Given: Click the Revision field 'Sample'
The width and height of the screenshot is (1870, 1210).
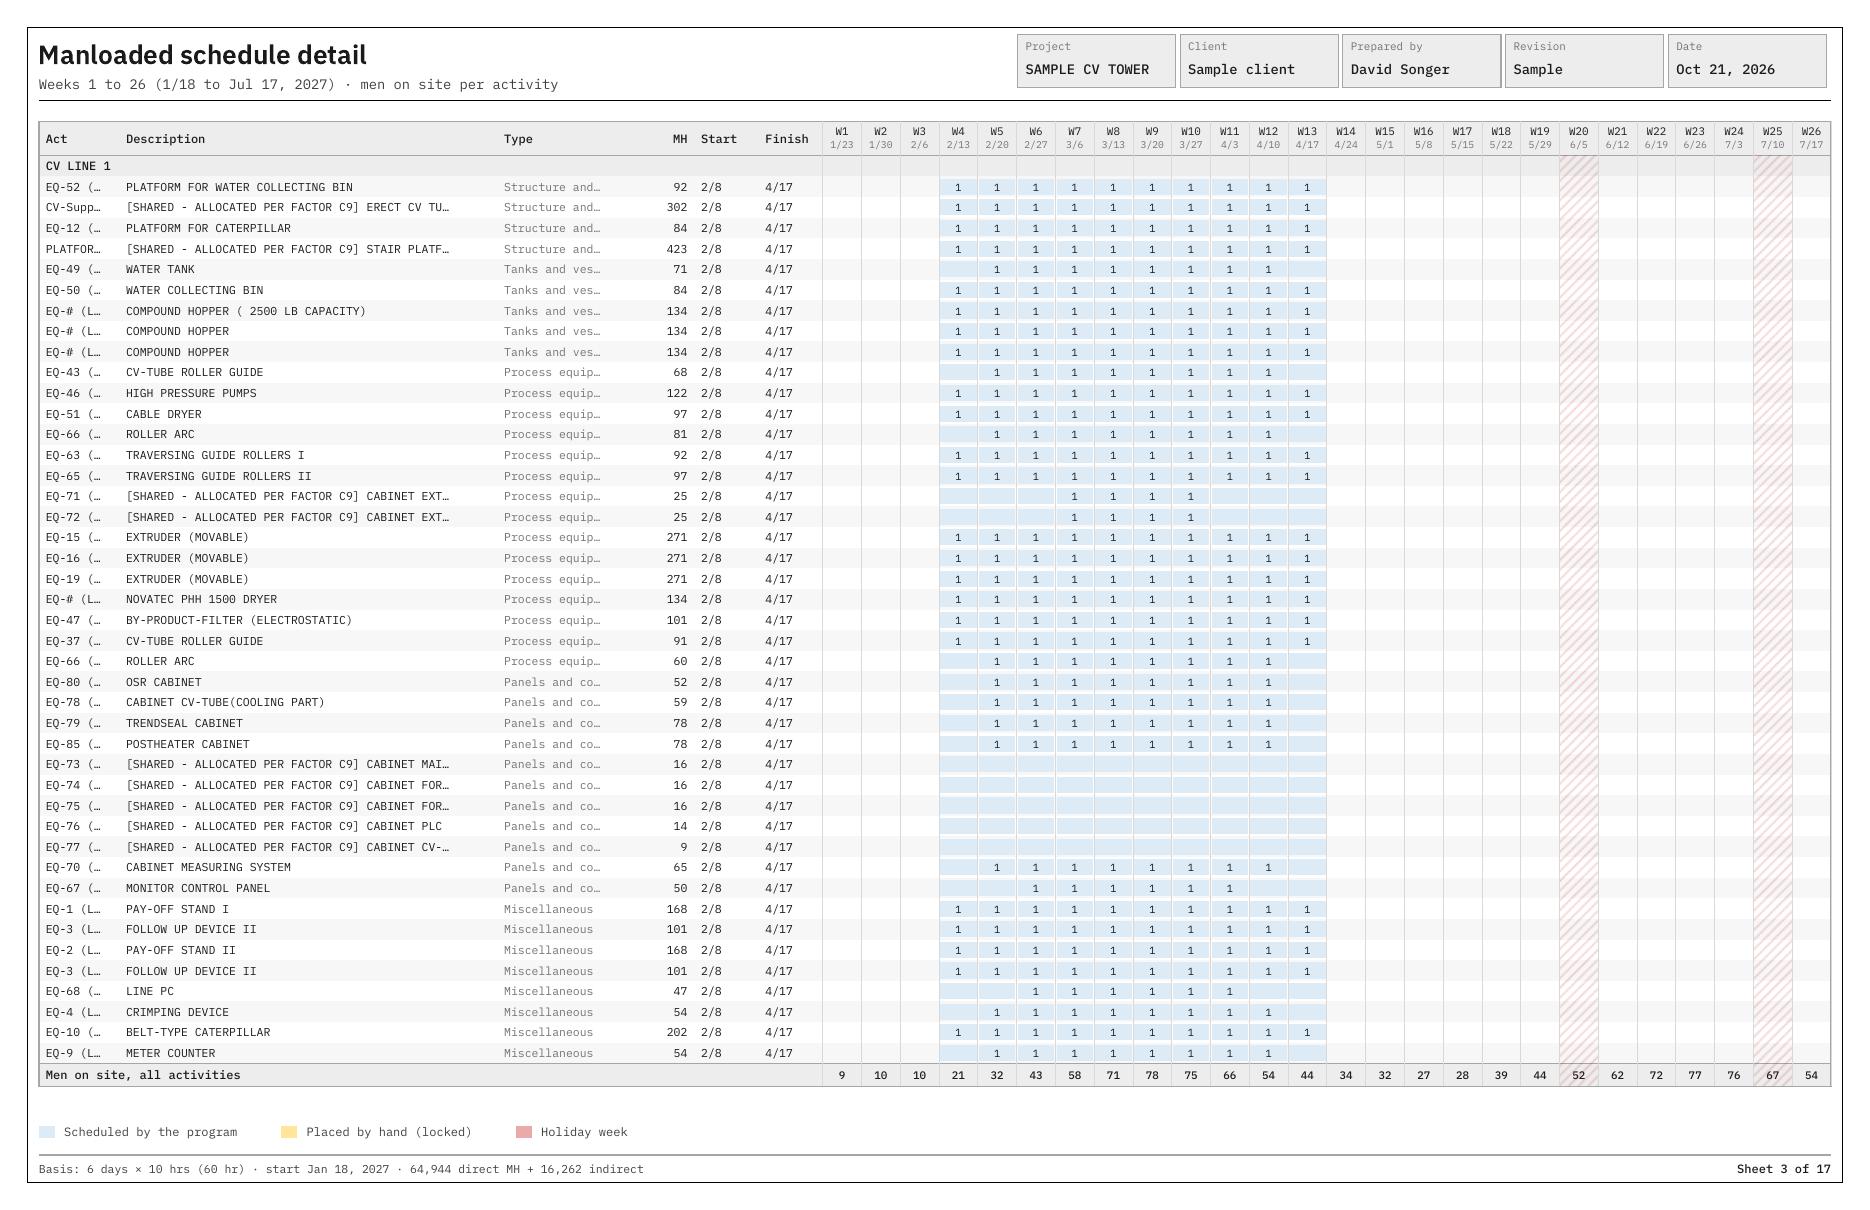Looking at the screenshot, I should point(1584,61).
